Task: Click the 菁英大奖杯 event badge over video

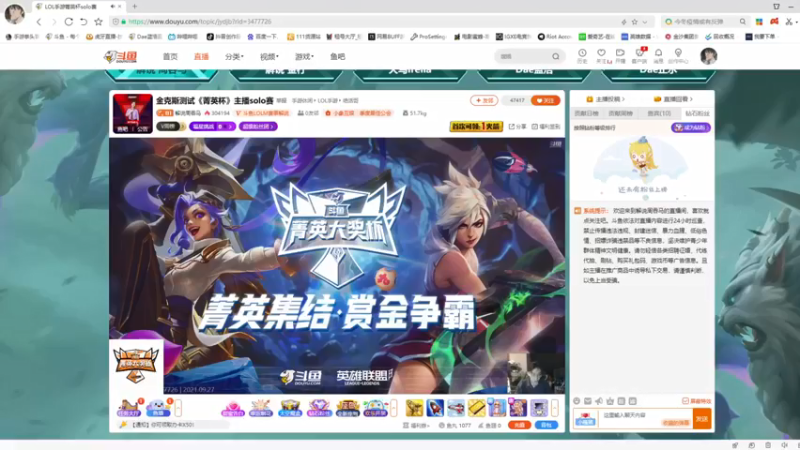Action: click(136, 365)
